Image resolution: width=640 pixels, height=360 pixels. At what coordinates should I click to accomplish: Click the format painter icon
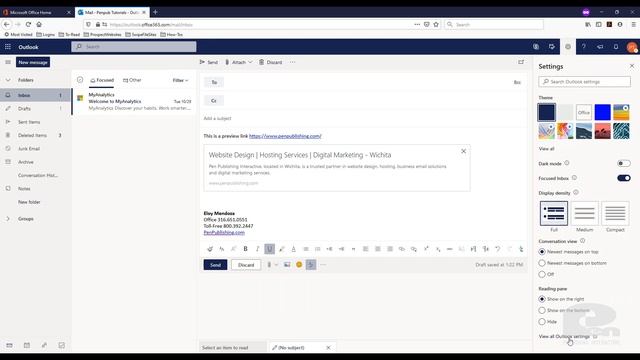click(x=210, y=249)
